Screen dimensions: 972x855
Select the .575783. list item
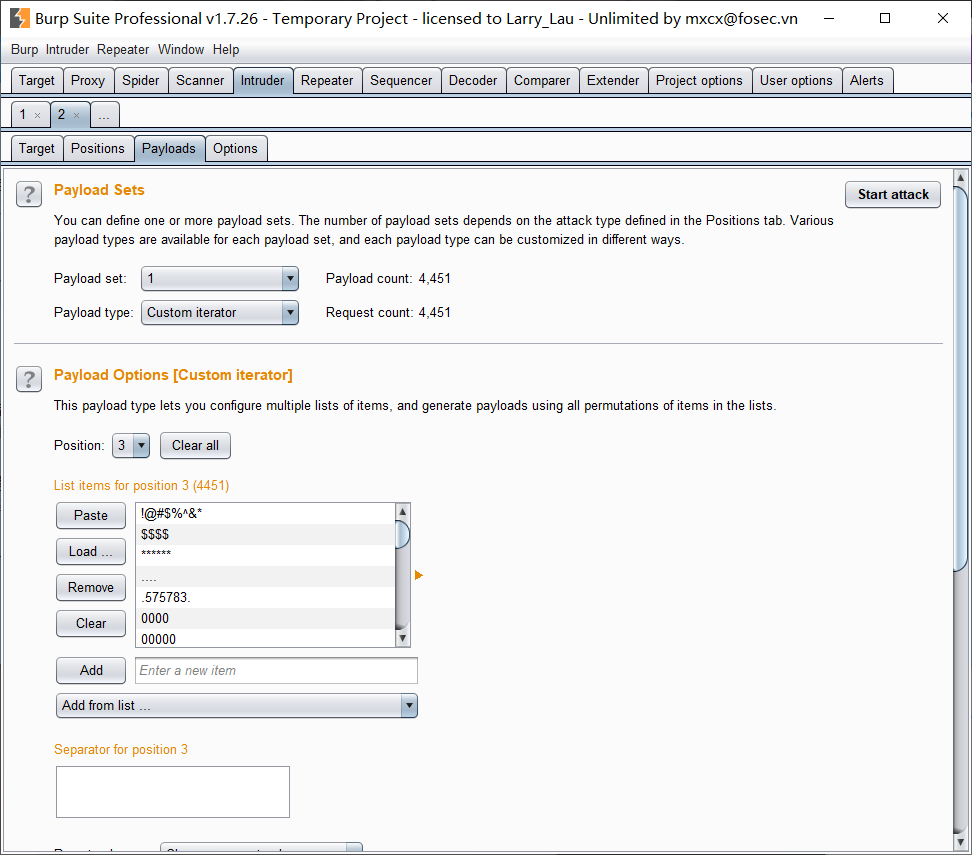(x=265, y=598)
